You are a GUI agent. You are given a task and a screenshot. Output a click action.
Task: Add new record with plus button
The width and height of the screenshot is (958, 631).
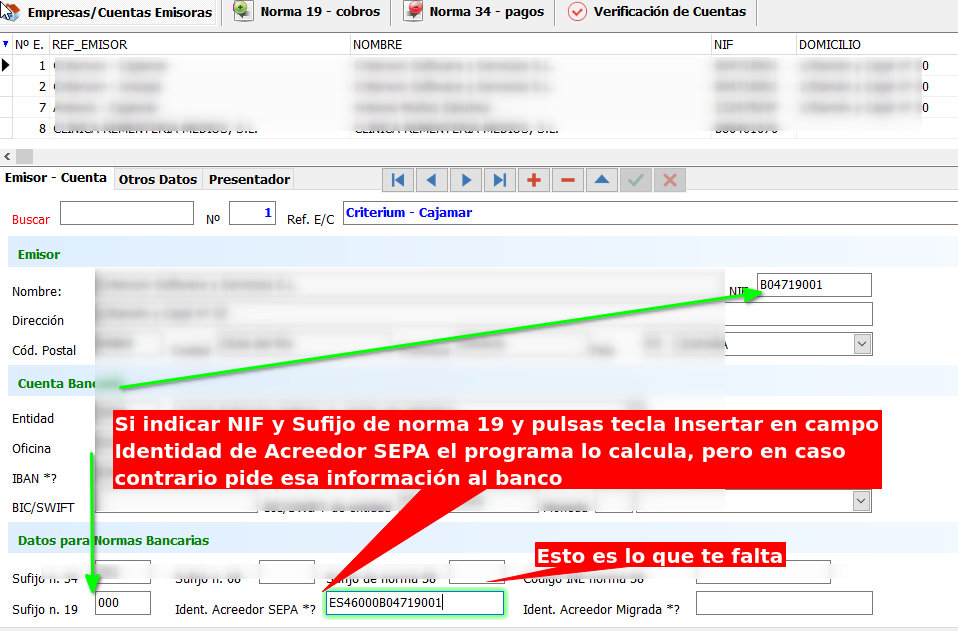[533, 180]
